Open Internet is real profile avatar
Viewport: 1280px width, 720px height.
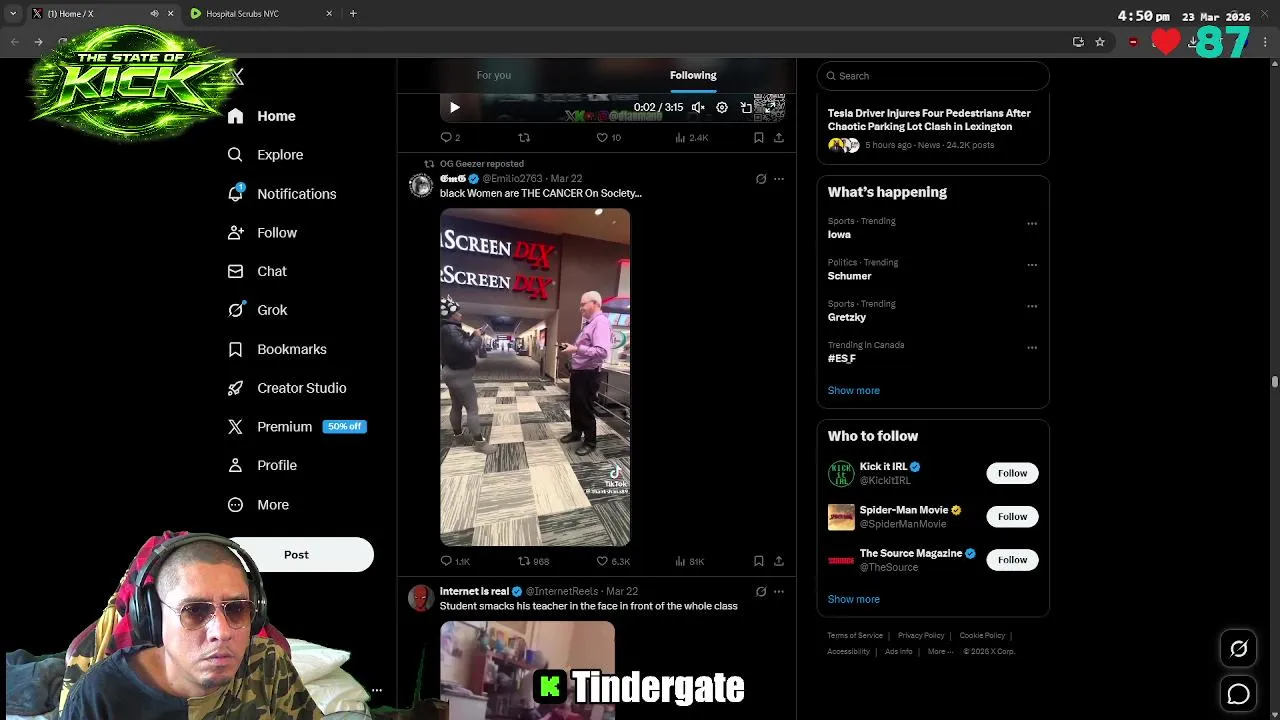[x=421, y=598]
